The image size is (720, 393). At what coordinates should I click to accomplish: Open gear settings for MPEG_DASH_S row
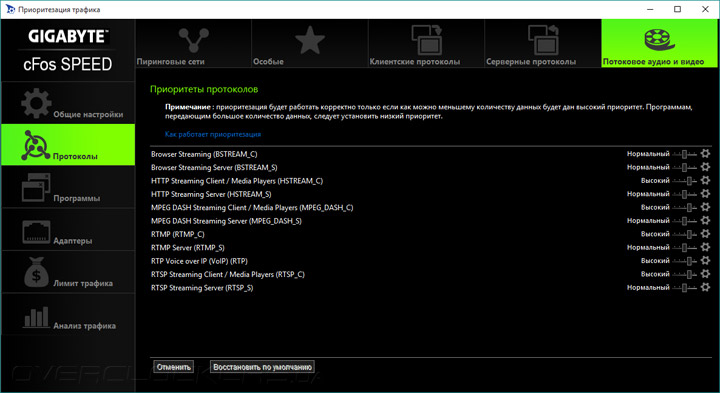(705, 220)
